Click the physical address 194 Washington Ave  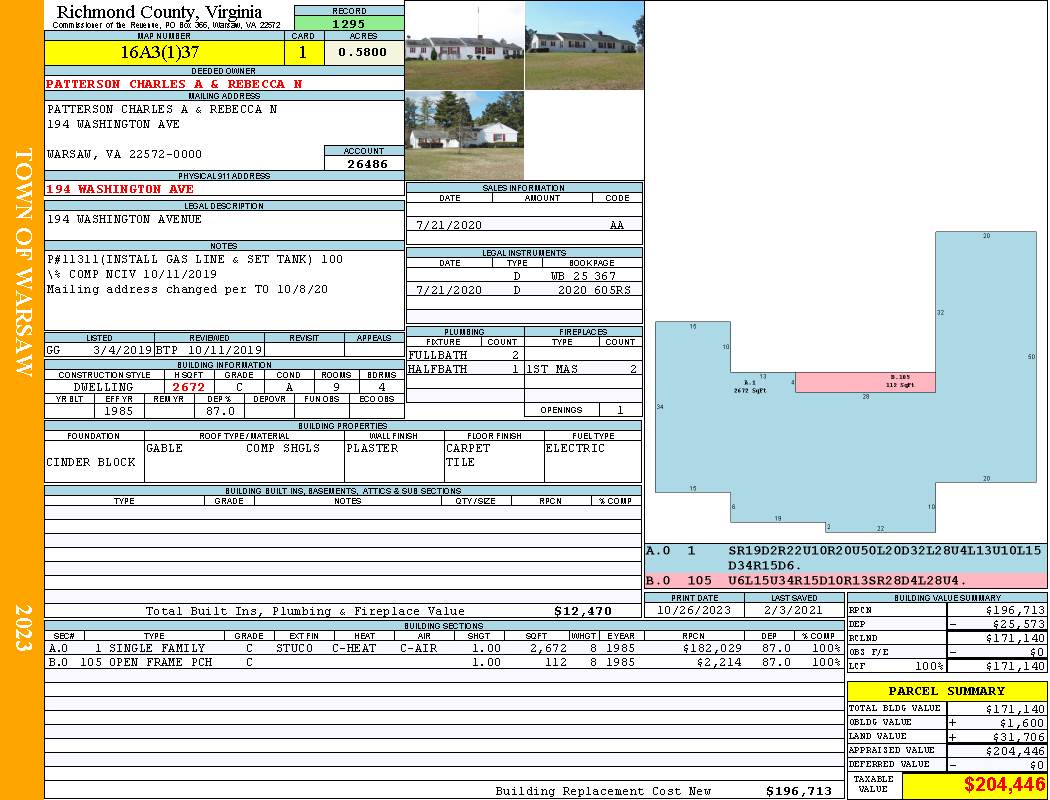tap(120, 188)
